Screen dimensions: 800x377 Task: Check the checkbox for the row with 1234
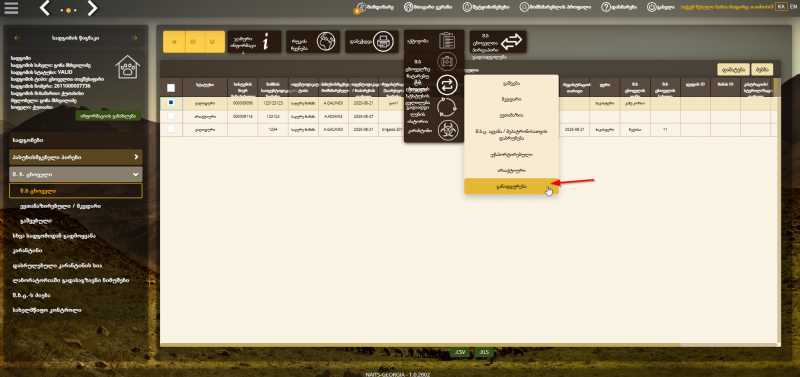point(171,130)
